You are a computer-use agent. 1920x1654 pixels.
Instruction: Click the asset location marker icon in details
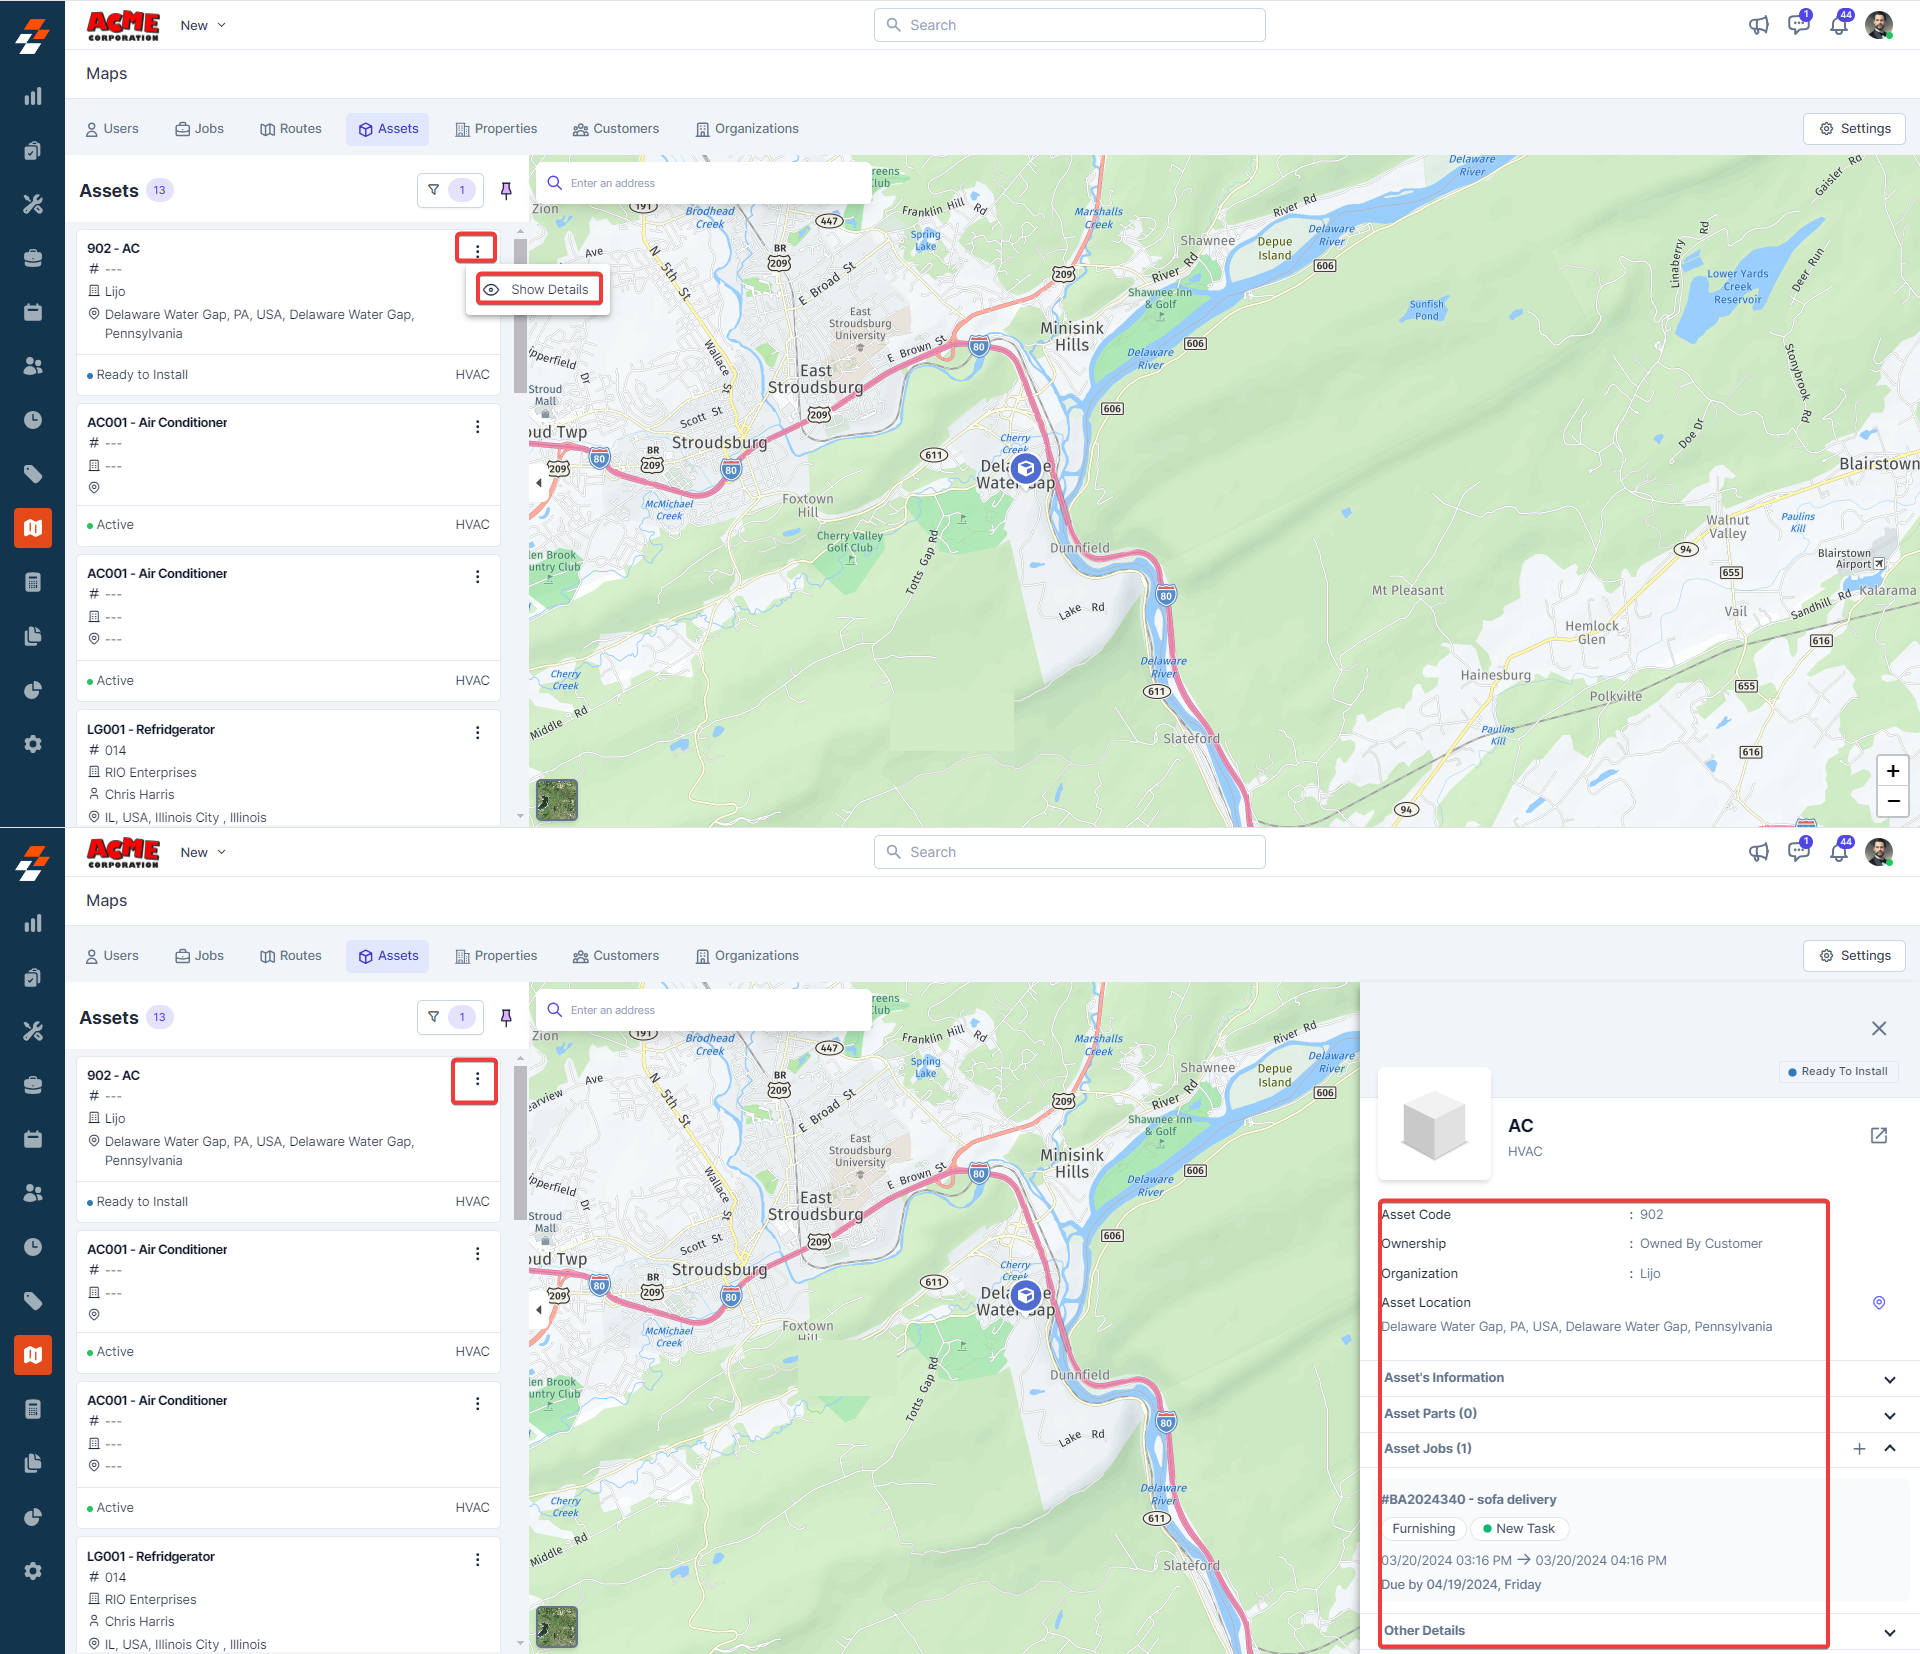tap(1878, 1302)
